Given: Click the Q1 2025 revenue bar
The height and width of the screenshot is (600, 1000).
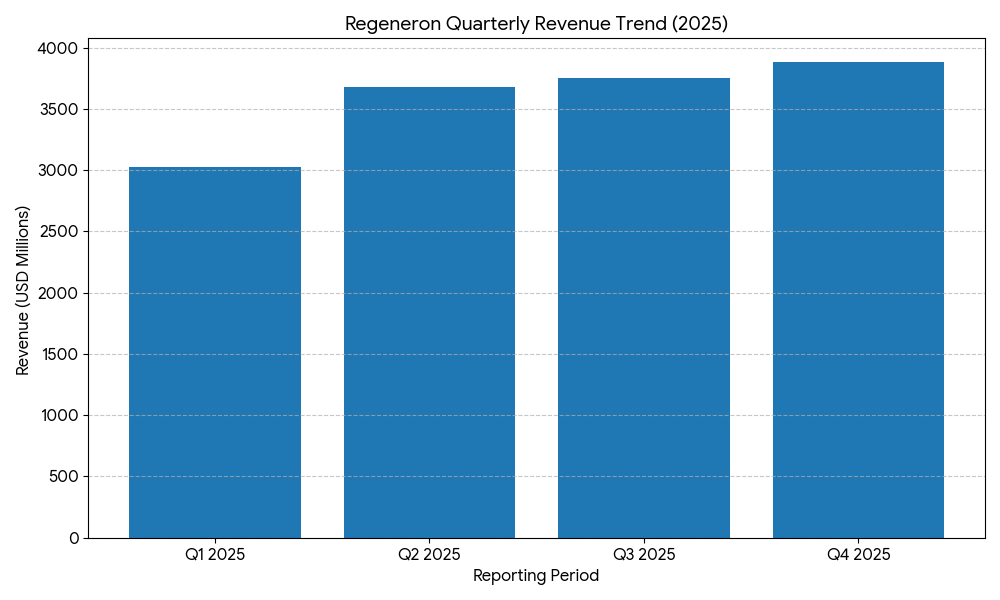Looking at the screenshot, I should point(215,352).
